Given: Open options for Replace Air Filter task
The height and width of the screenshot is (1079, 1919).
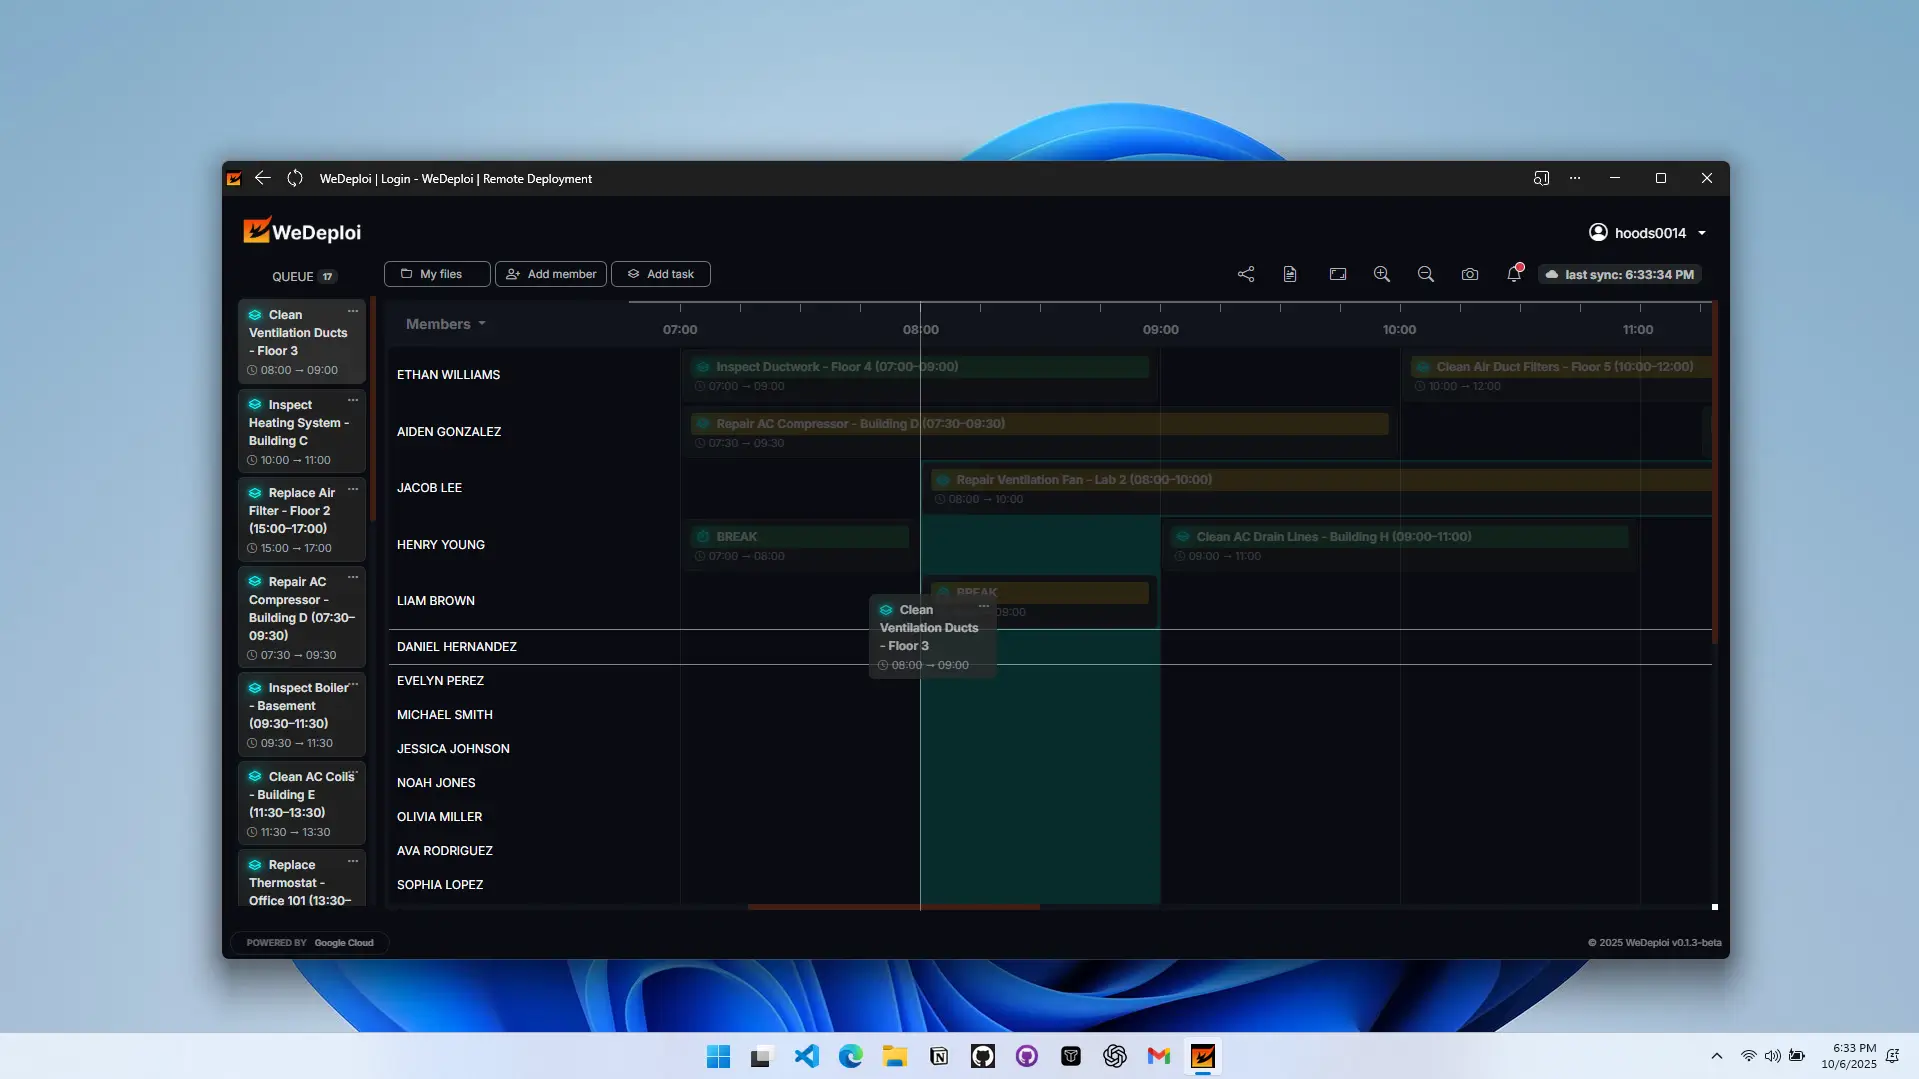Looking at the screenshot, I should click(353, 490).
